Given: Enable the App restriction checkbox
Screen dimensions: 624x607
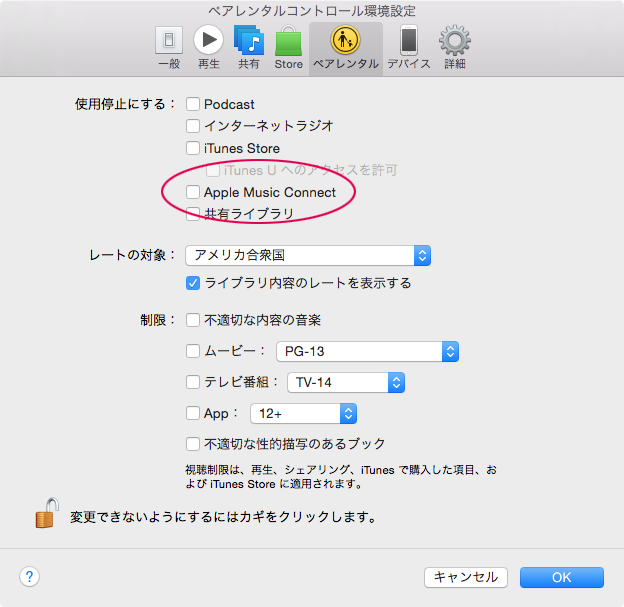Looking at the screenshot, I should click(193, 413).
